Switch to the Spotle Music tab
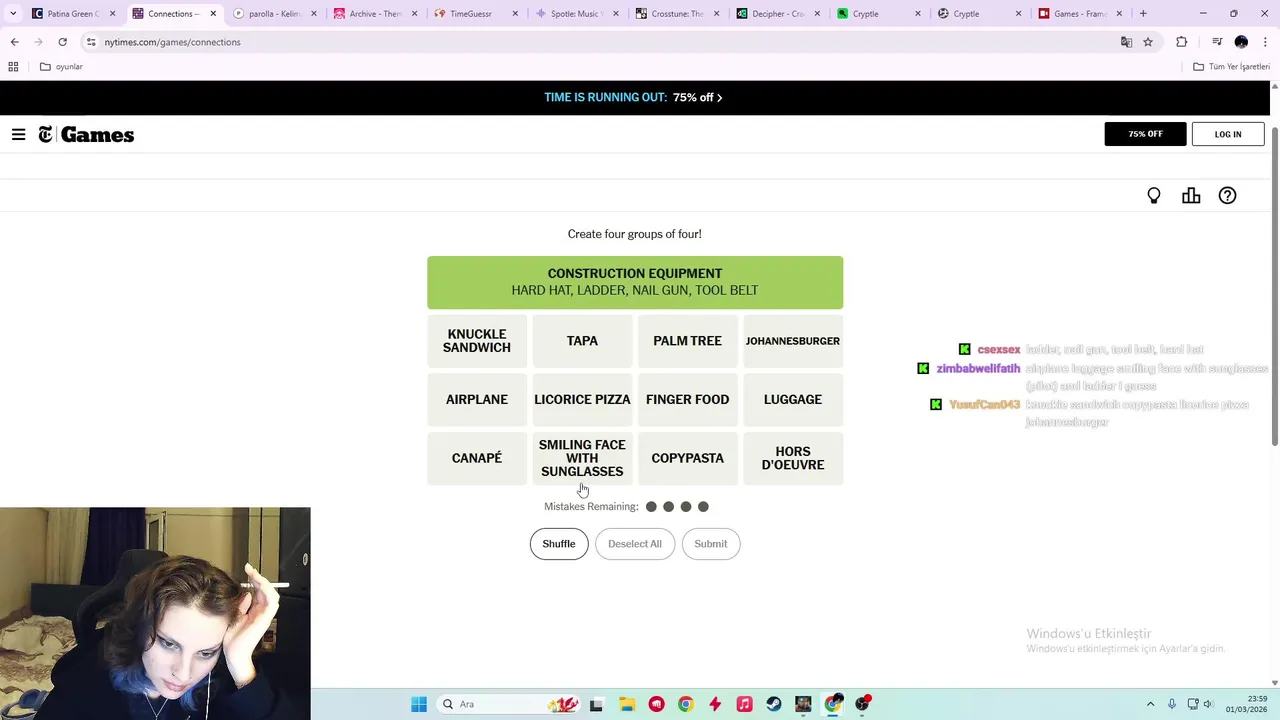The height and width of the screenshot is (720, 1280). pyautogui.click(x=576, y=14)
